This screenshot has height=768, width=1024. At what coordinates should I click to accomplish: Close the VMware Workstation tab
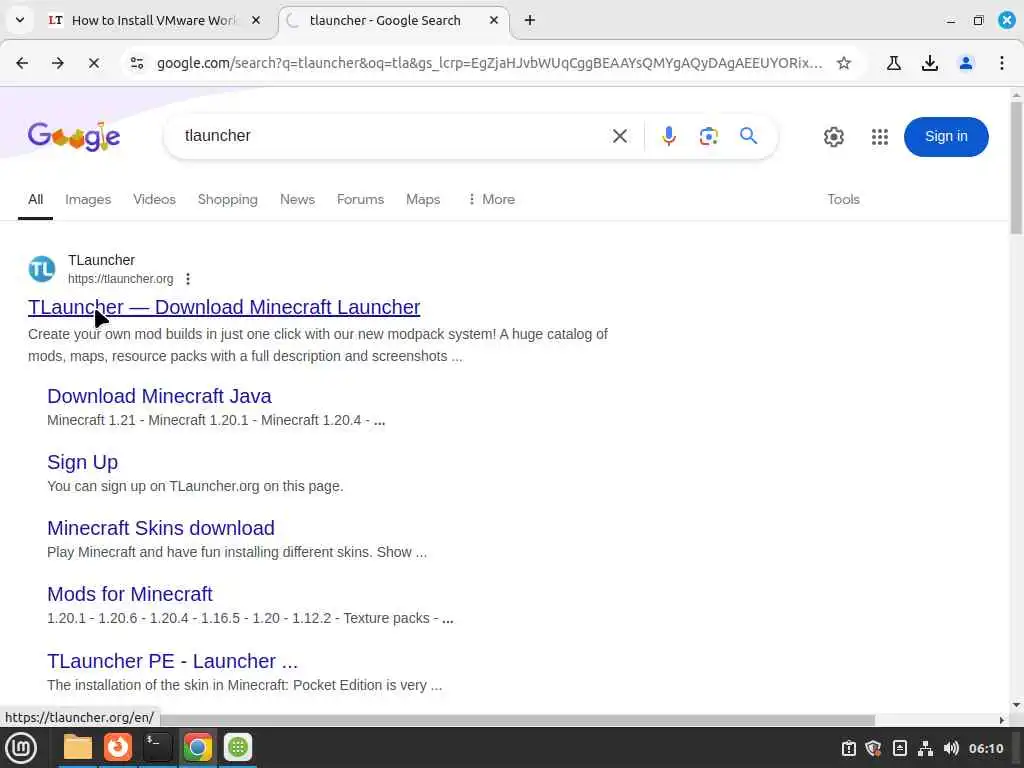coord(256,20)
